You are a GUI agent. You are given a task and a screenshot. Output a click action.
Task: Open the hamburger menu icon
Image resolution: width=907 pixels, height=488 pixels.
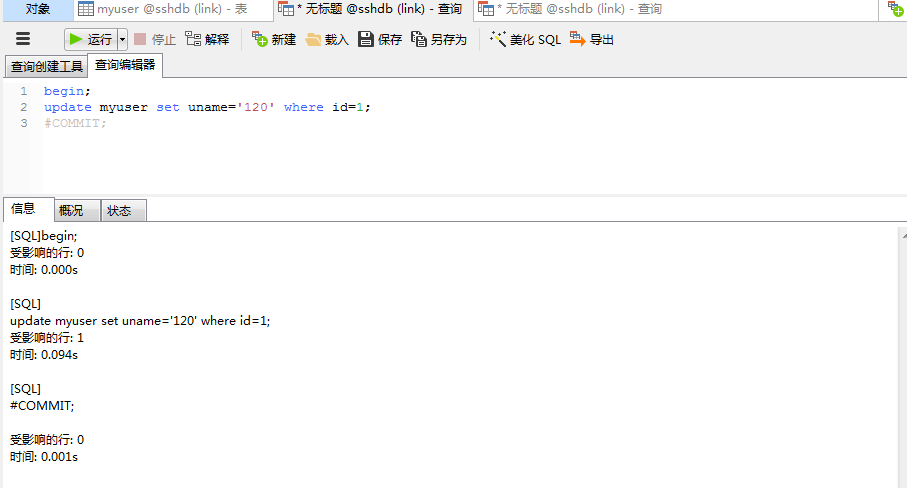pyautogui.click(x=23, y=39)
